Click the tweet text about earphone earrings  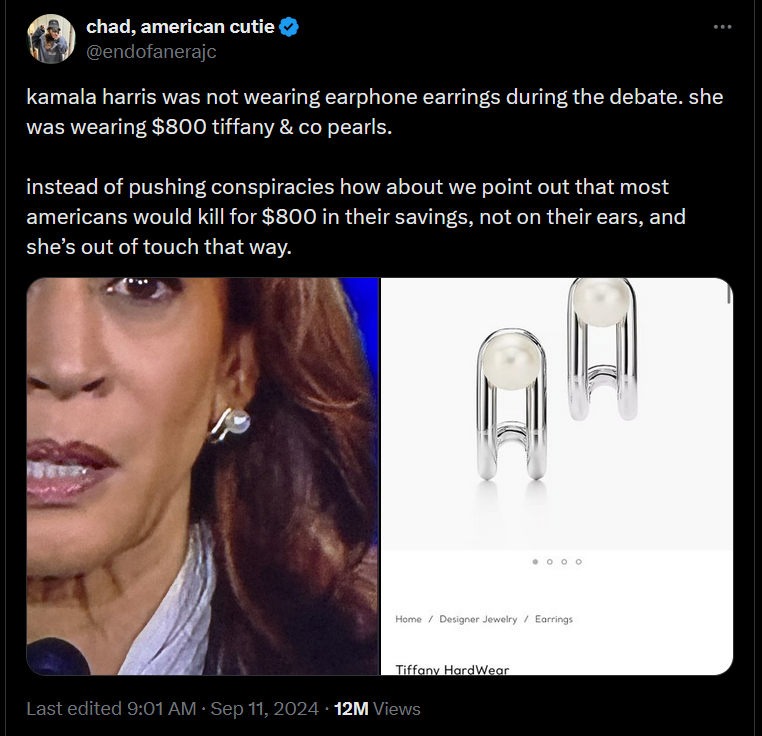(x=374, y=115)
